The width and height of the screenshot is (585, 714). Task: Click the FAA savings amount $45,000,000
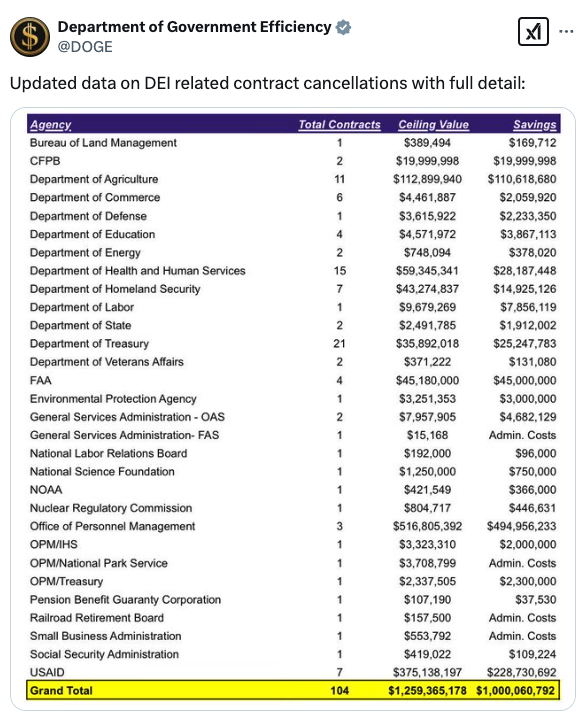(x=524, y=380)
